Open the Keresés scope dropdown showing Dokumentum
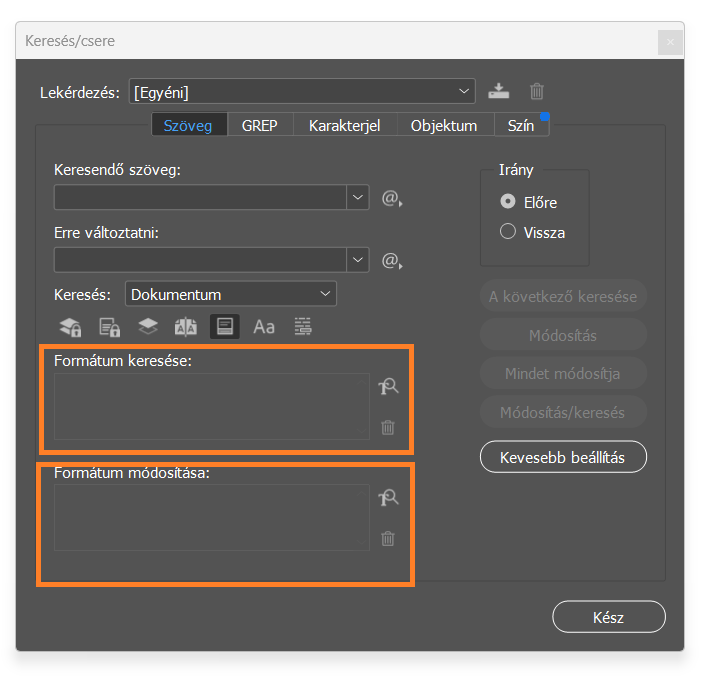Screen dimensions: 712x677 coord(231,294)
